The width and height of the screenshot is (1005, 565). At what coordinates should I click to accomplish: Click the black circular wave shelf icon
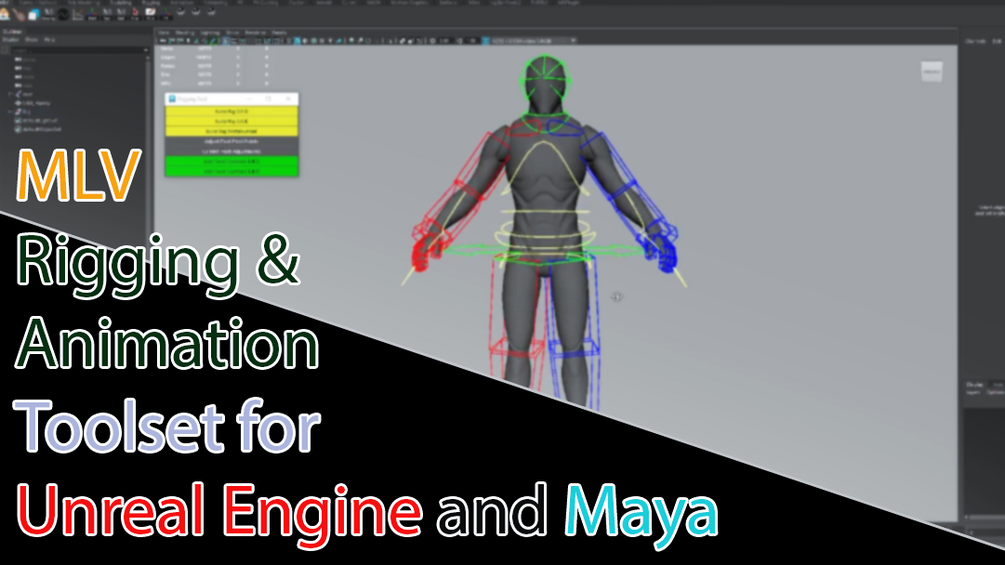(63, 14)
